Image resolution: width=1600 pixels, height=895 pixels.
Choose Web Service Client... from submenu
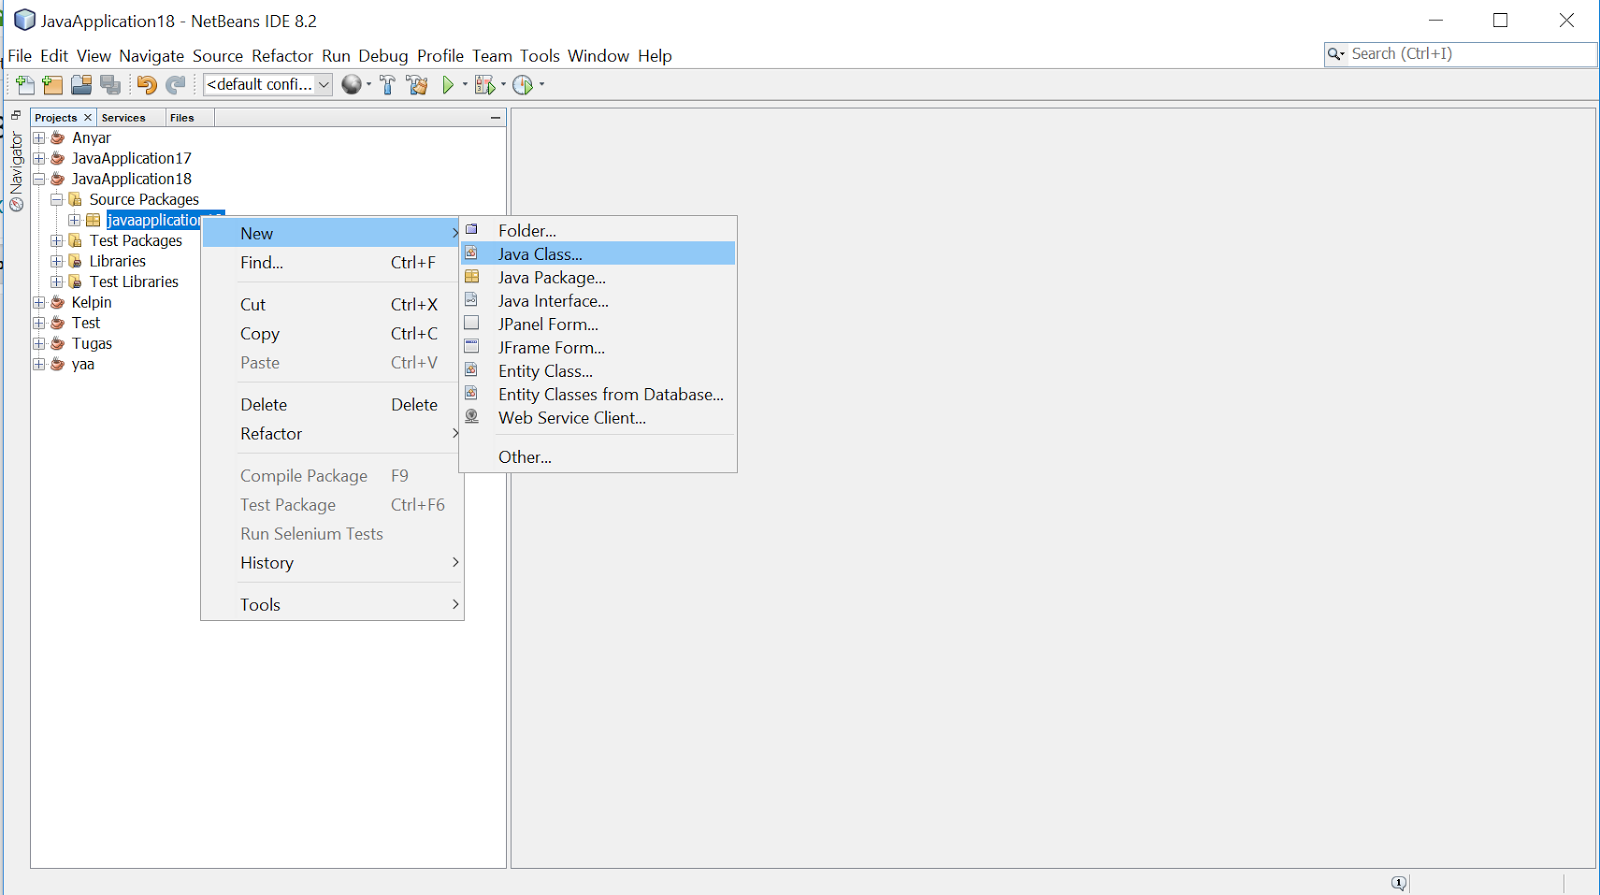pyautogui.click(x=598, y=418)
